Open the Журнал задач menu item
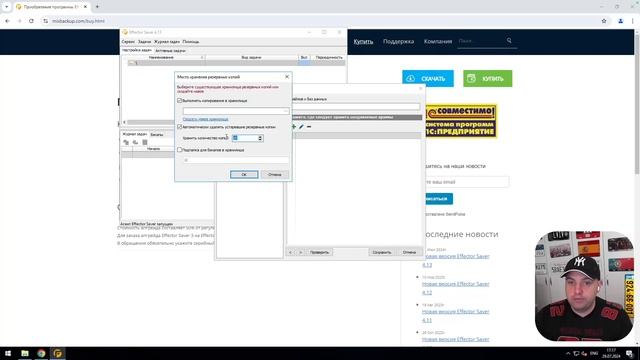Screen dimensions: 640x360 tap(167, 42)
